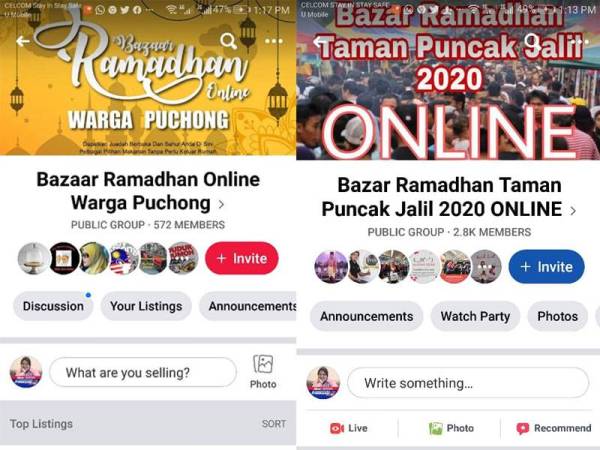The image size is (600, 450).
Task: Select the Watch Party tab
Action: point(475,316)
